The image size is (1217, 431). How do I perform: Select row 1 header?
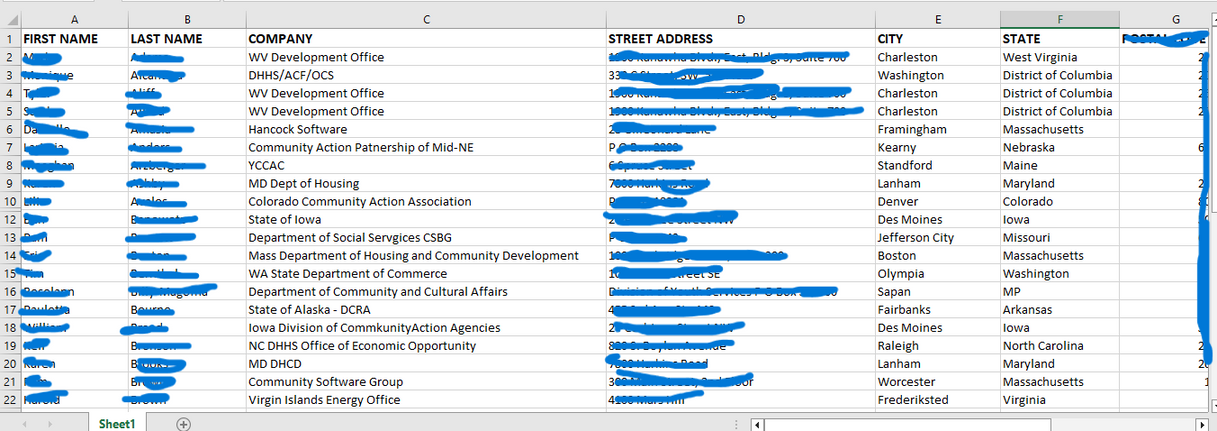(10, 39)
